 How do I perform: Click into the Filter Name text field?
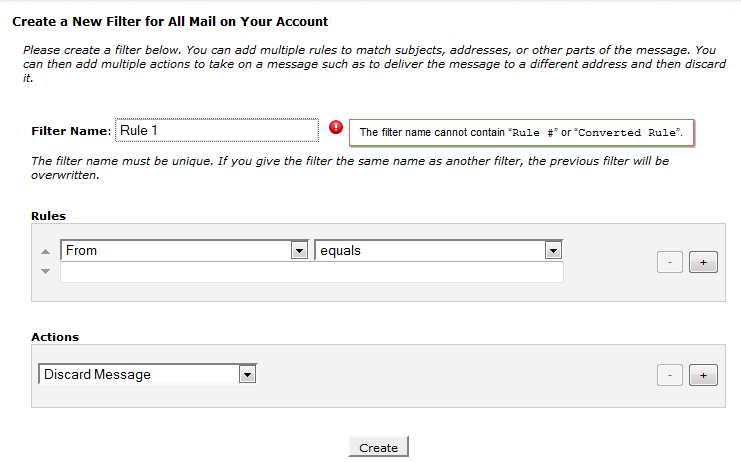coord(217,130)
